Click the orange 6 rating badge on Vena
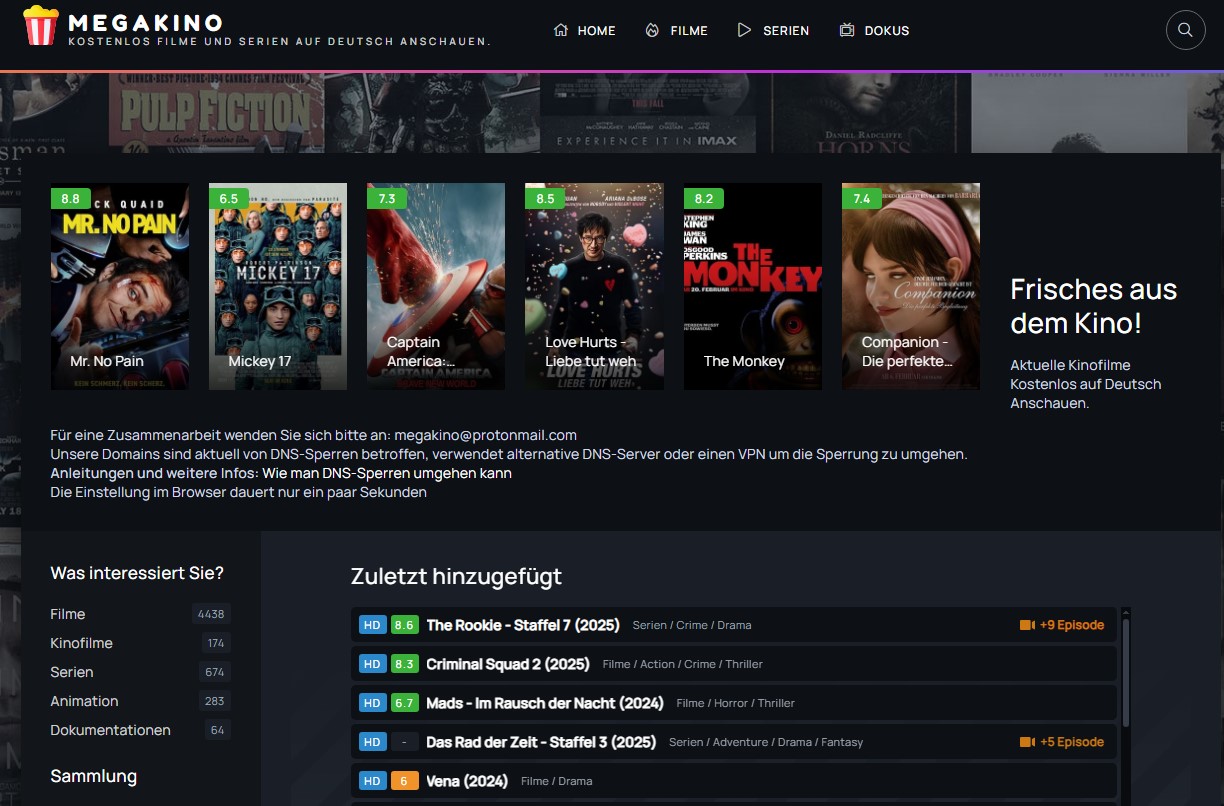This screenshot has height=806, width=1224. click(404, 781)
